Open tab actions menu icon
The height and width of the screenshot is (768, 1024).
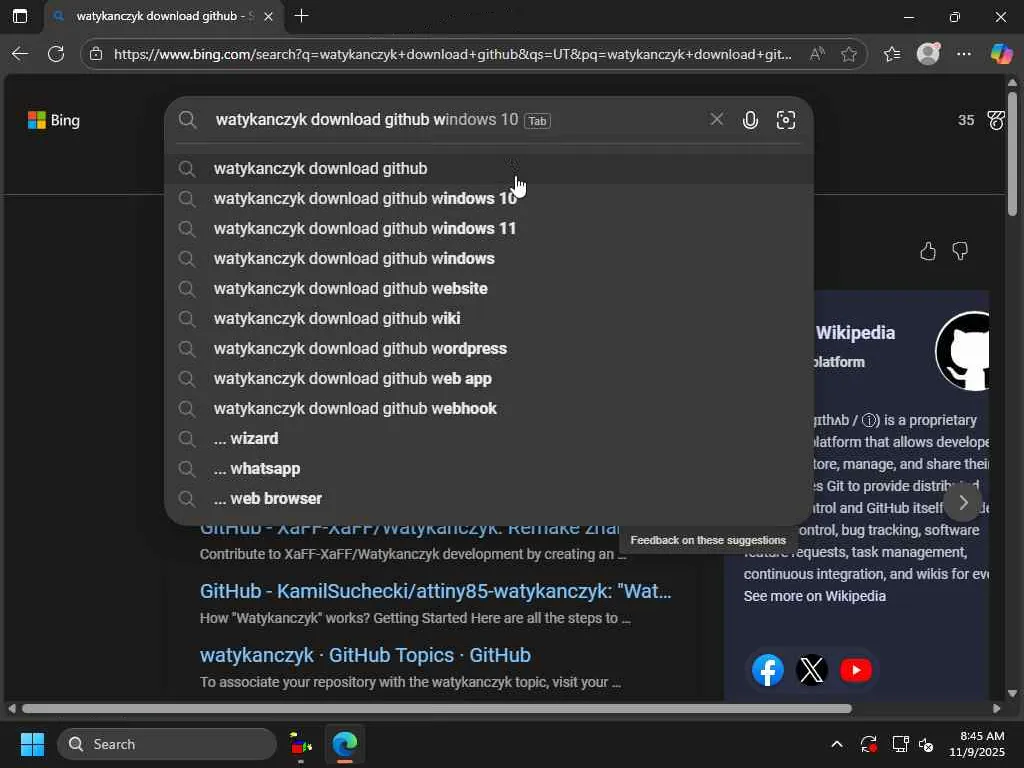[20, 16]
